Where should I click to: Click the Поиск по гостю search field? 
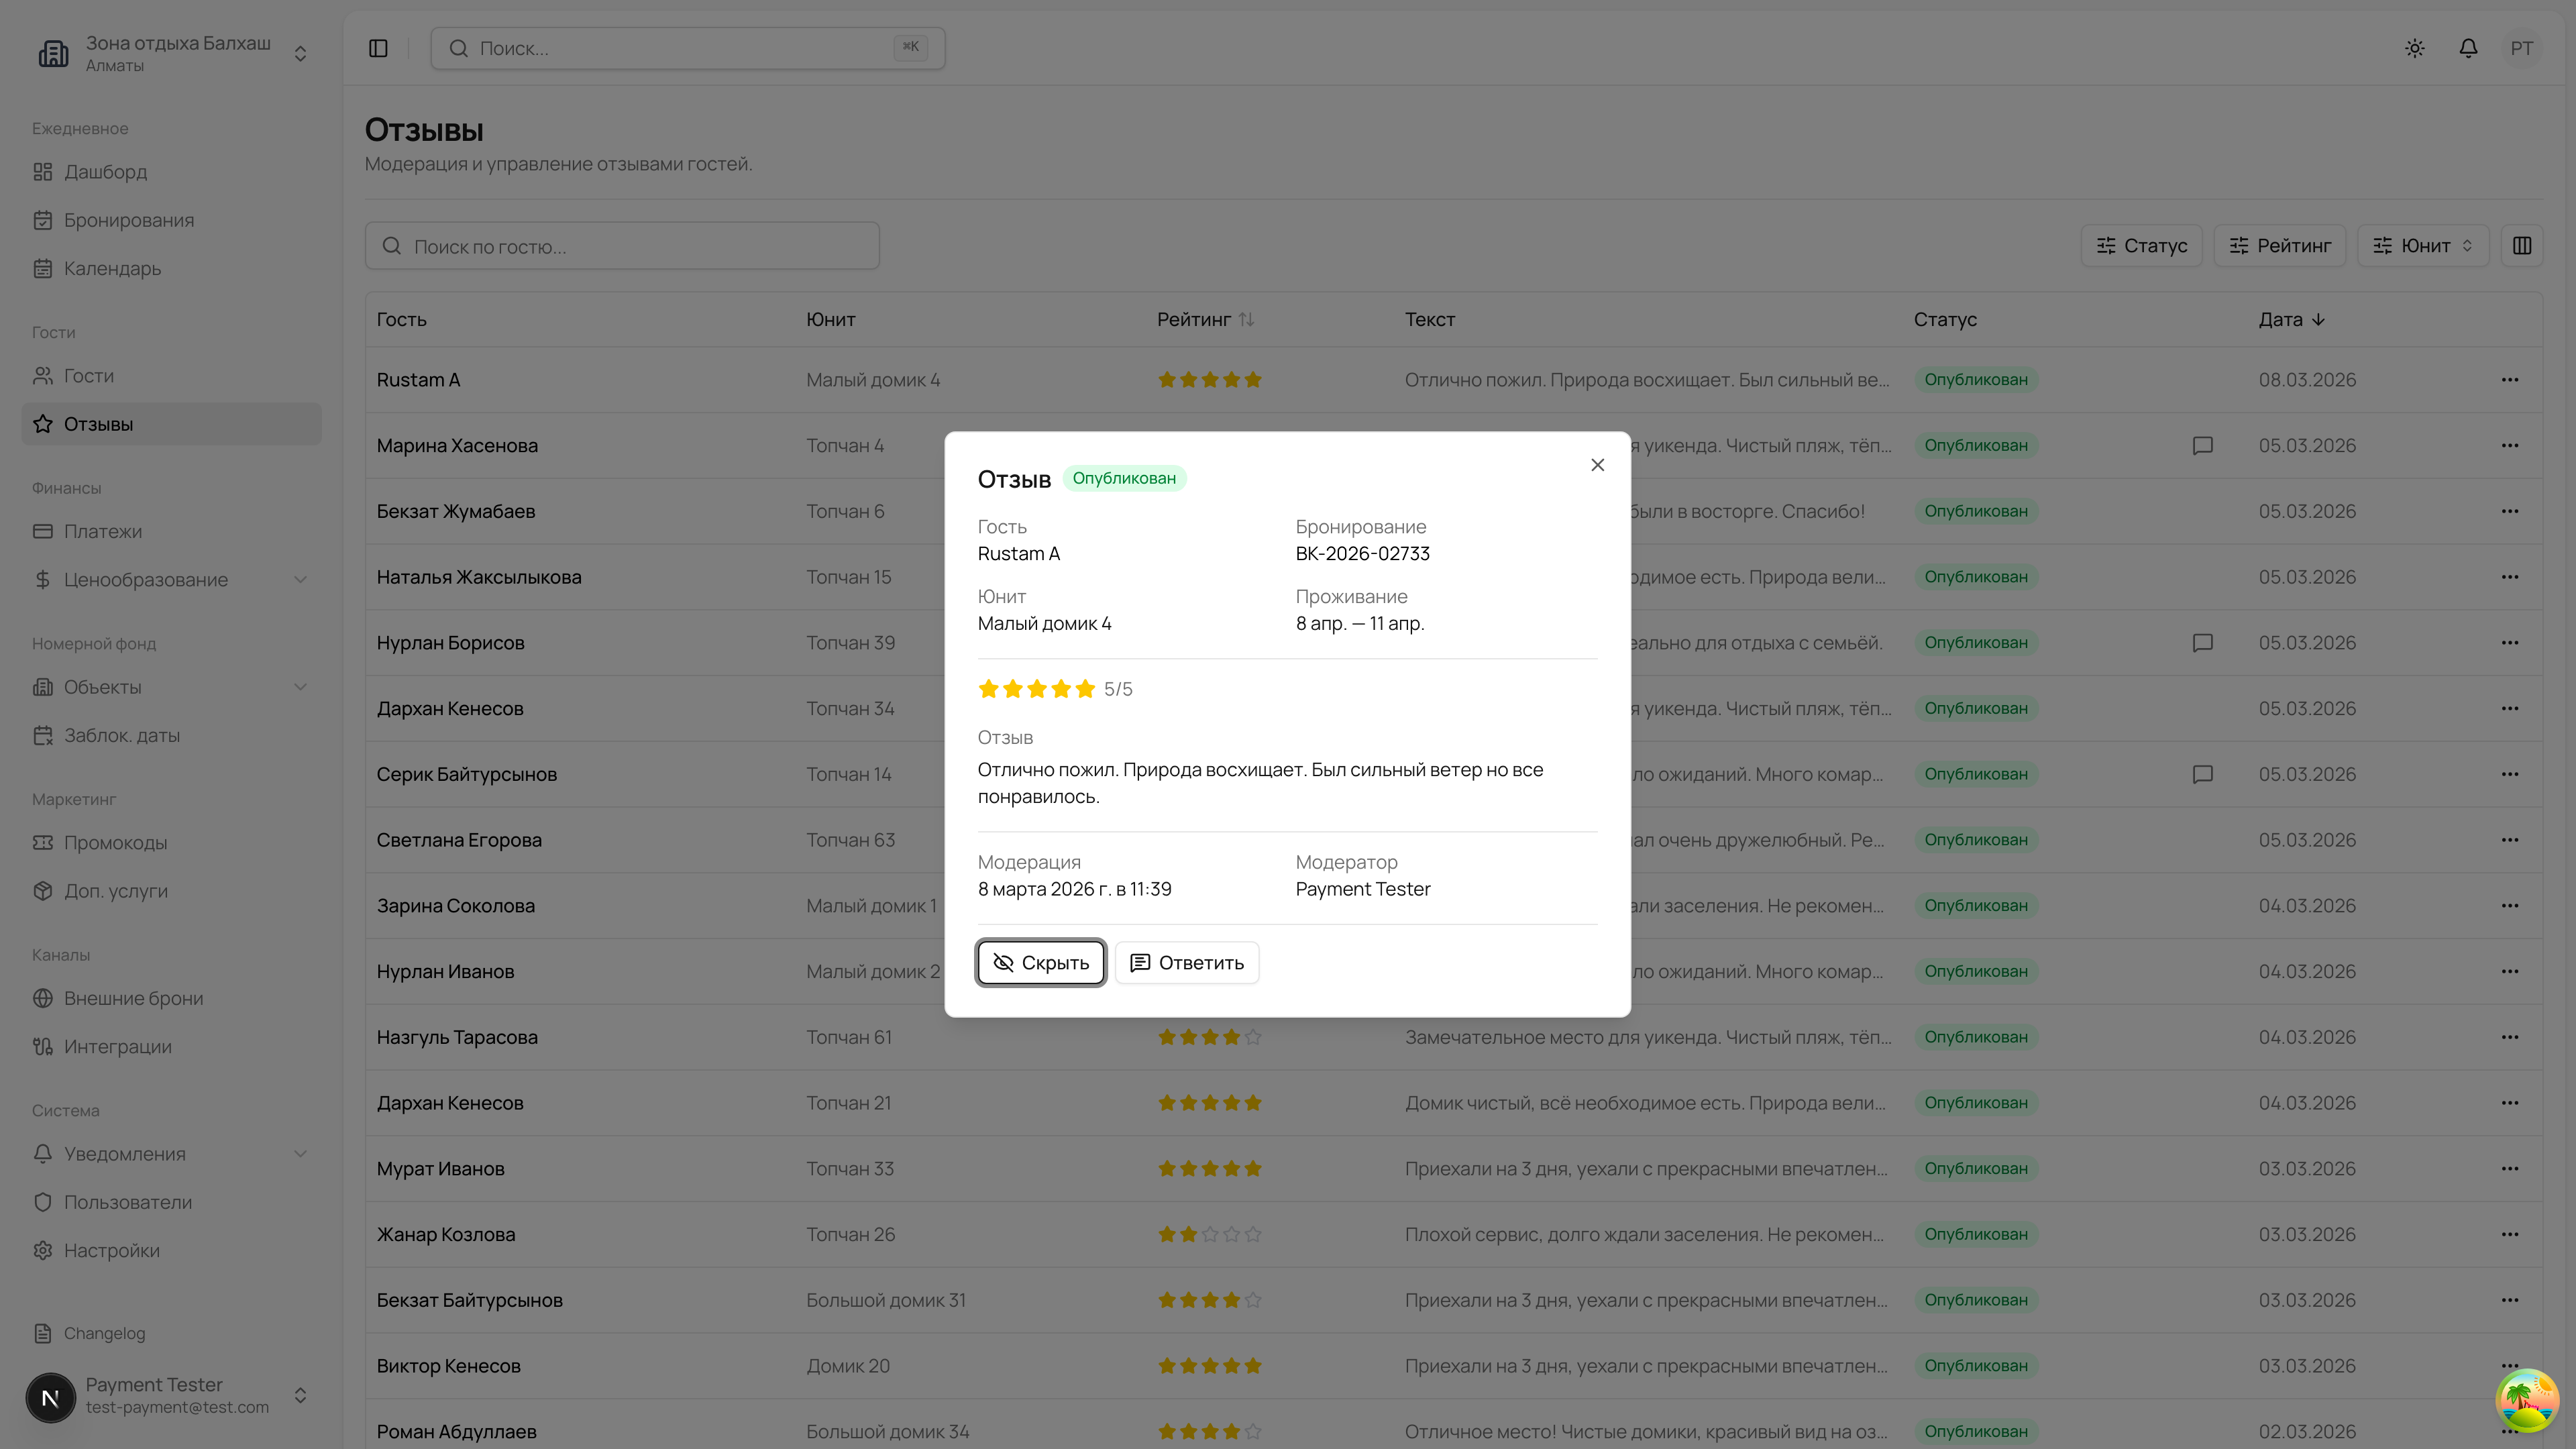[622, 246]
